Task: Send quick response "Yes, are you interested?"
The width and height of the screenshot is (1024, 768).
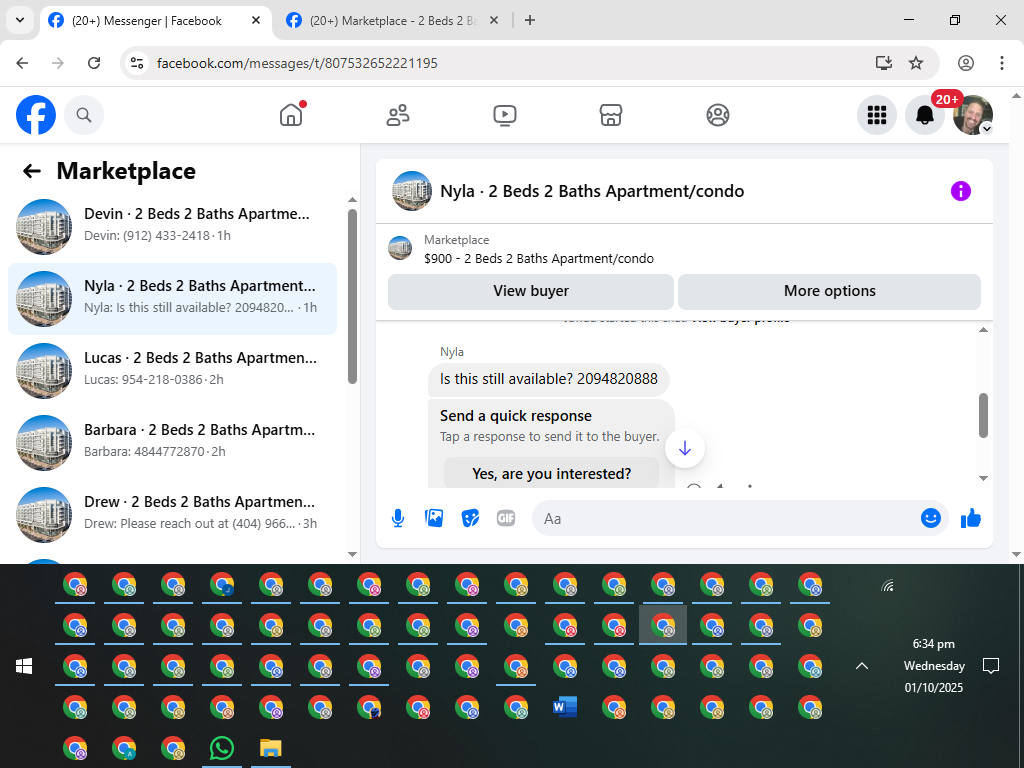Action: (x=551, y=473)
